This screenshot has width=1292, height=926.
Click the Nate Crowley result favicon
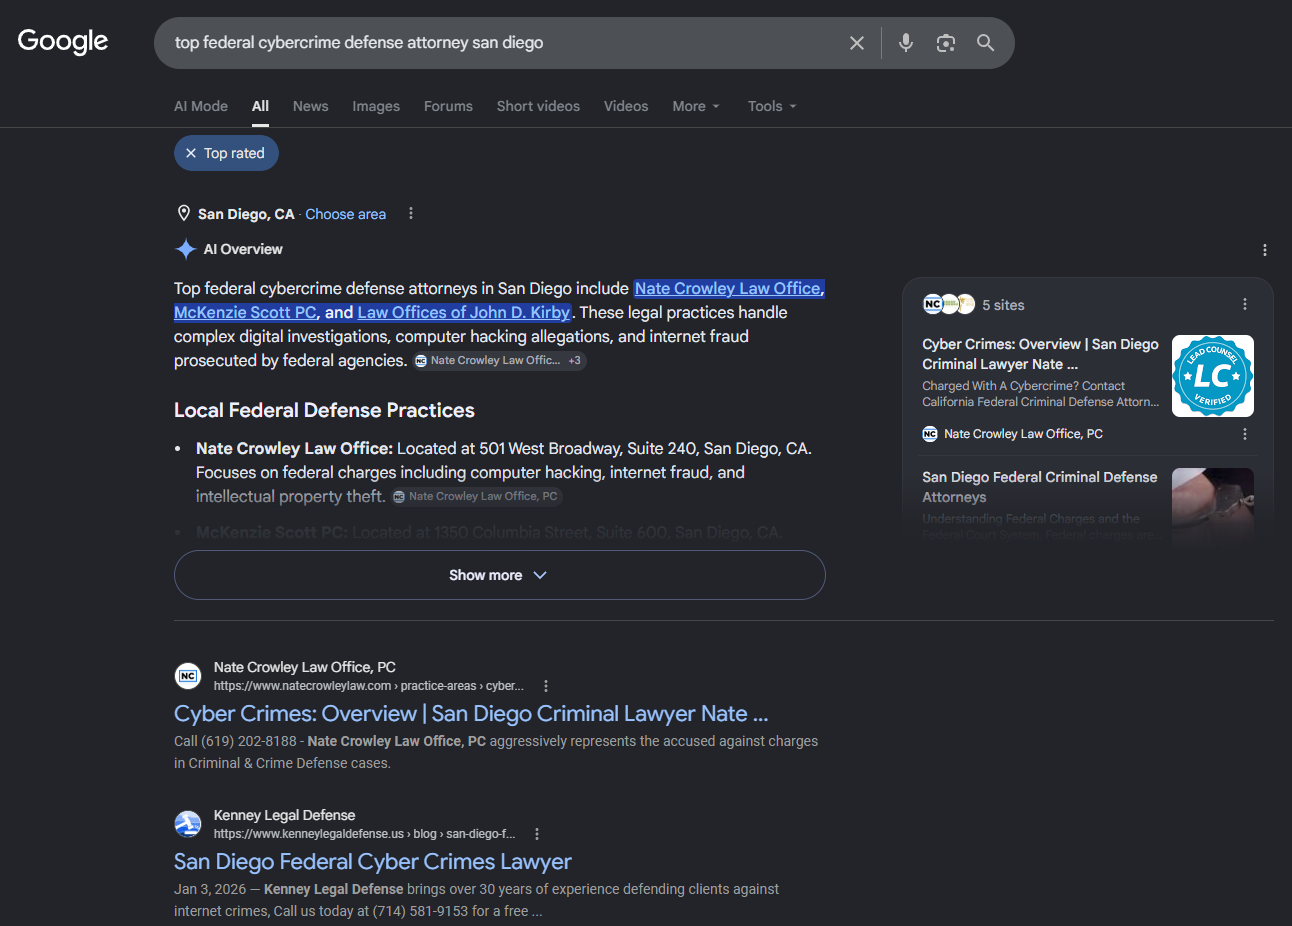click(x=188, y=676)
